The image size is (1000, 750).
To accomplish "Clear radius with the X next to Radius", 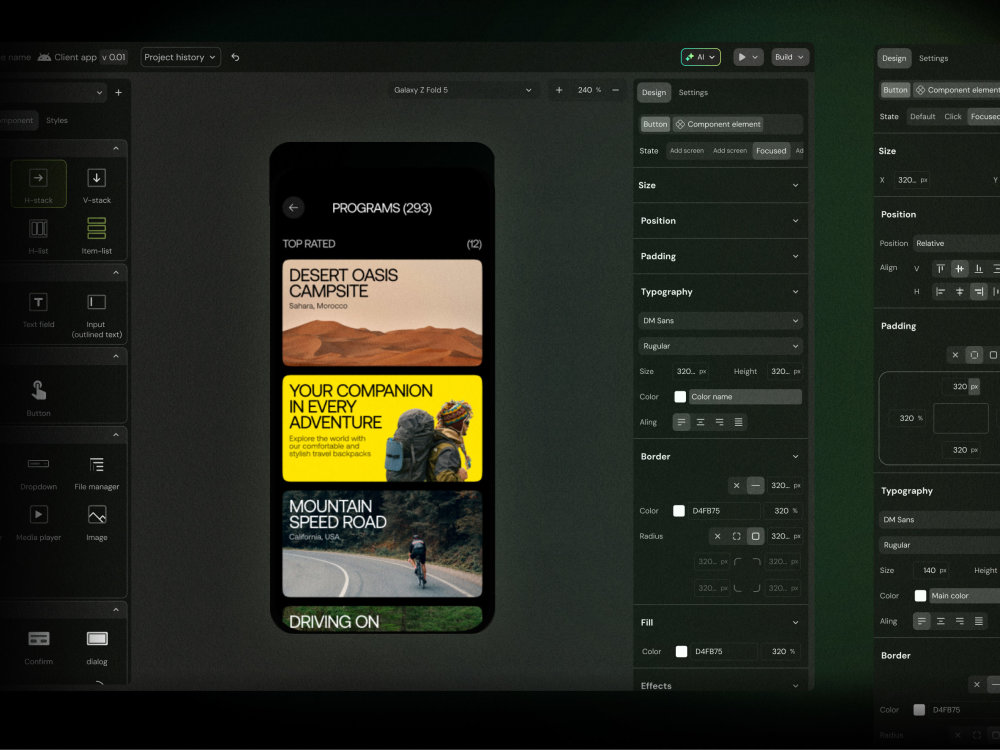I will click(x=717, y=536).
